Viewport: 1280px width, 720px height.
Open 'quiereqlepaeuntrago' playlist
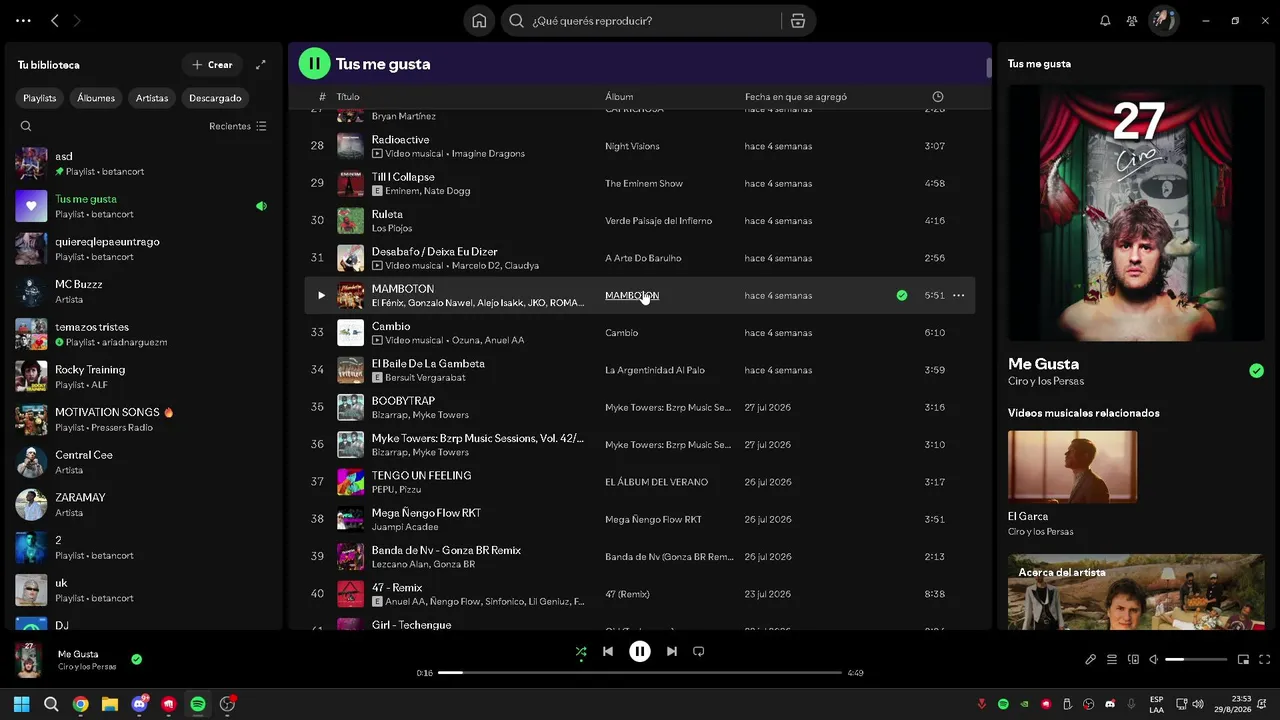[x=142, y=249]
